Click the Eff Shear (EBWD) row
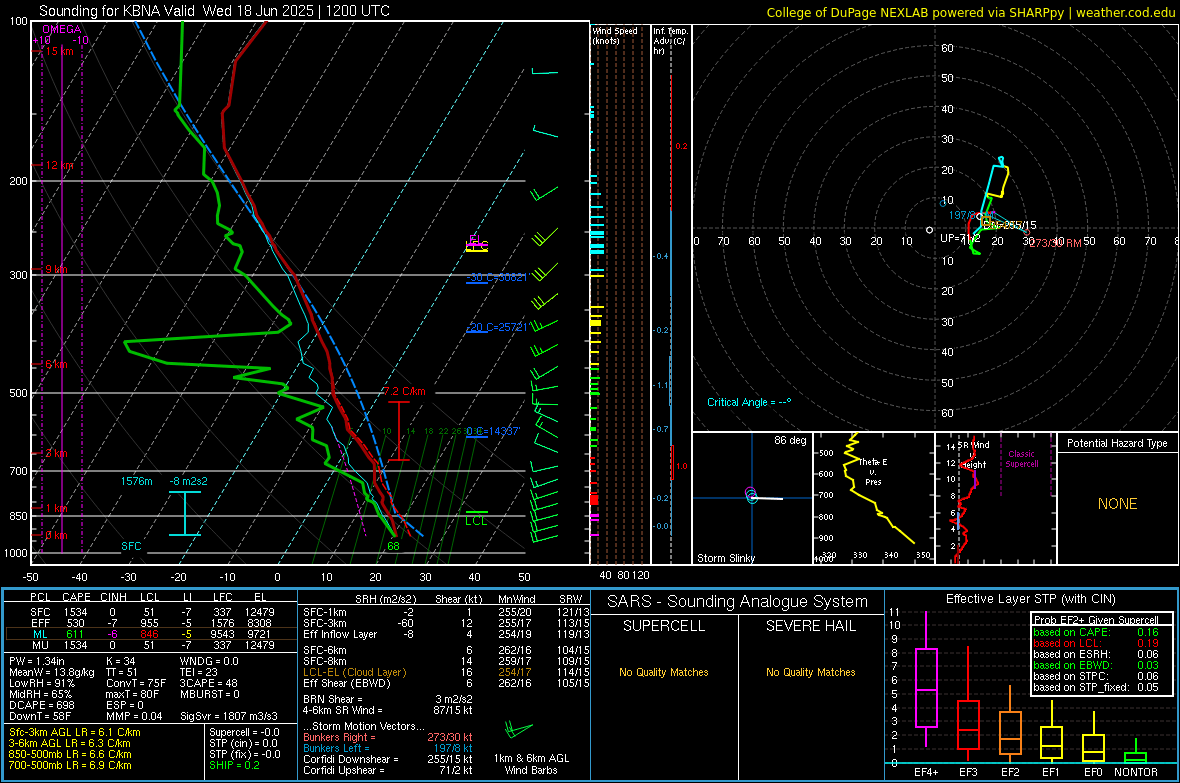The image size is (1180, 783). (446, 683)
